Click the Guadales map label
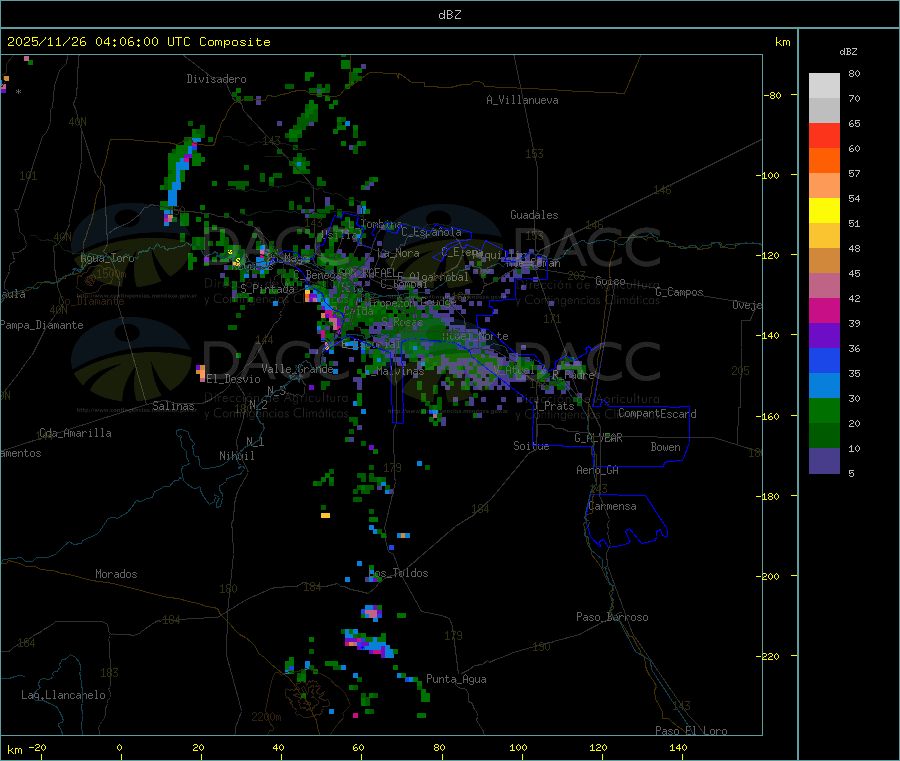This screenshot has height=761, width=900. 534,215
